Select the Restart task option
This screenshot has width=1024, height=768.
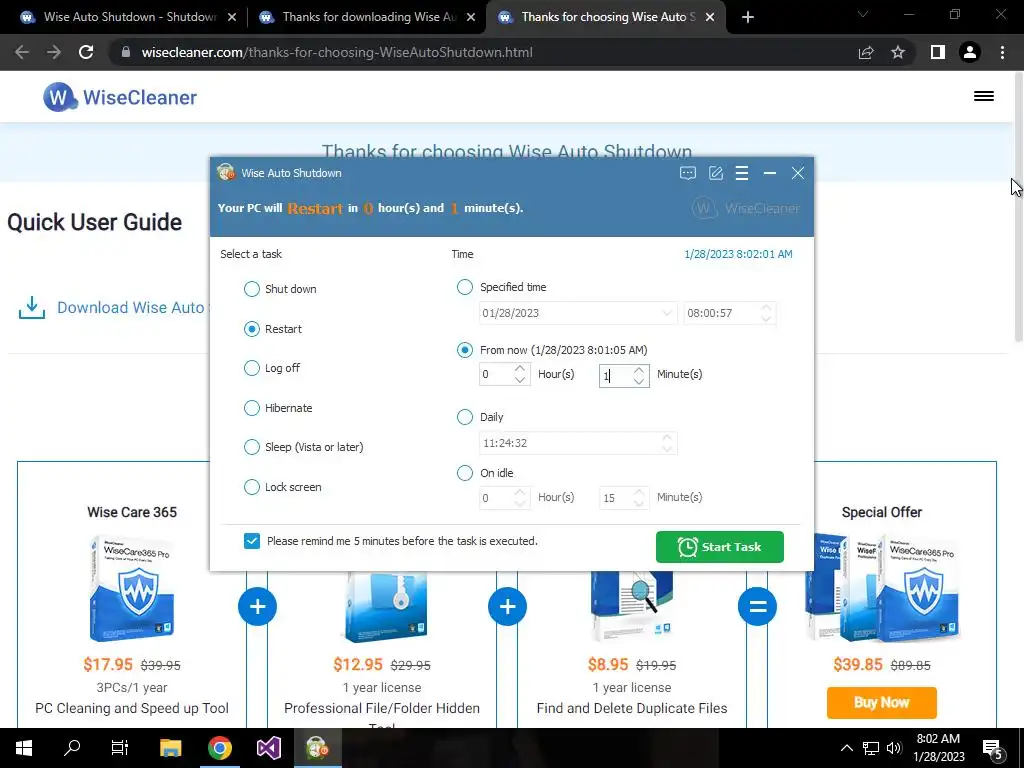click(x=251, y=329)
